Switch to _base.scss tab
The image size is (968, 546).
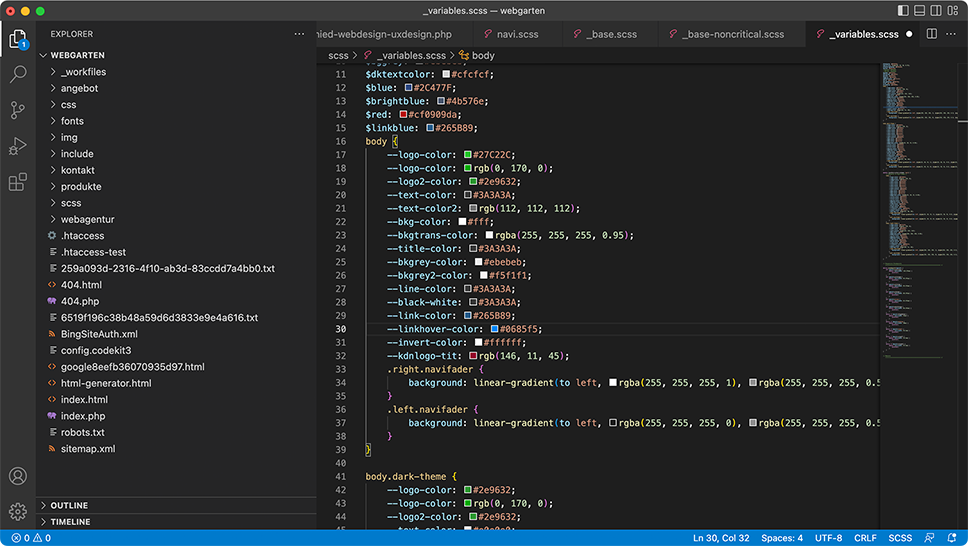coord(611,34)
